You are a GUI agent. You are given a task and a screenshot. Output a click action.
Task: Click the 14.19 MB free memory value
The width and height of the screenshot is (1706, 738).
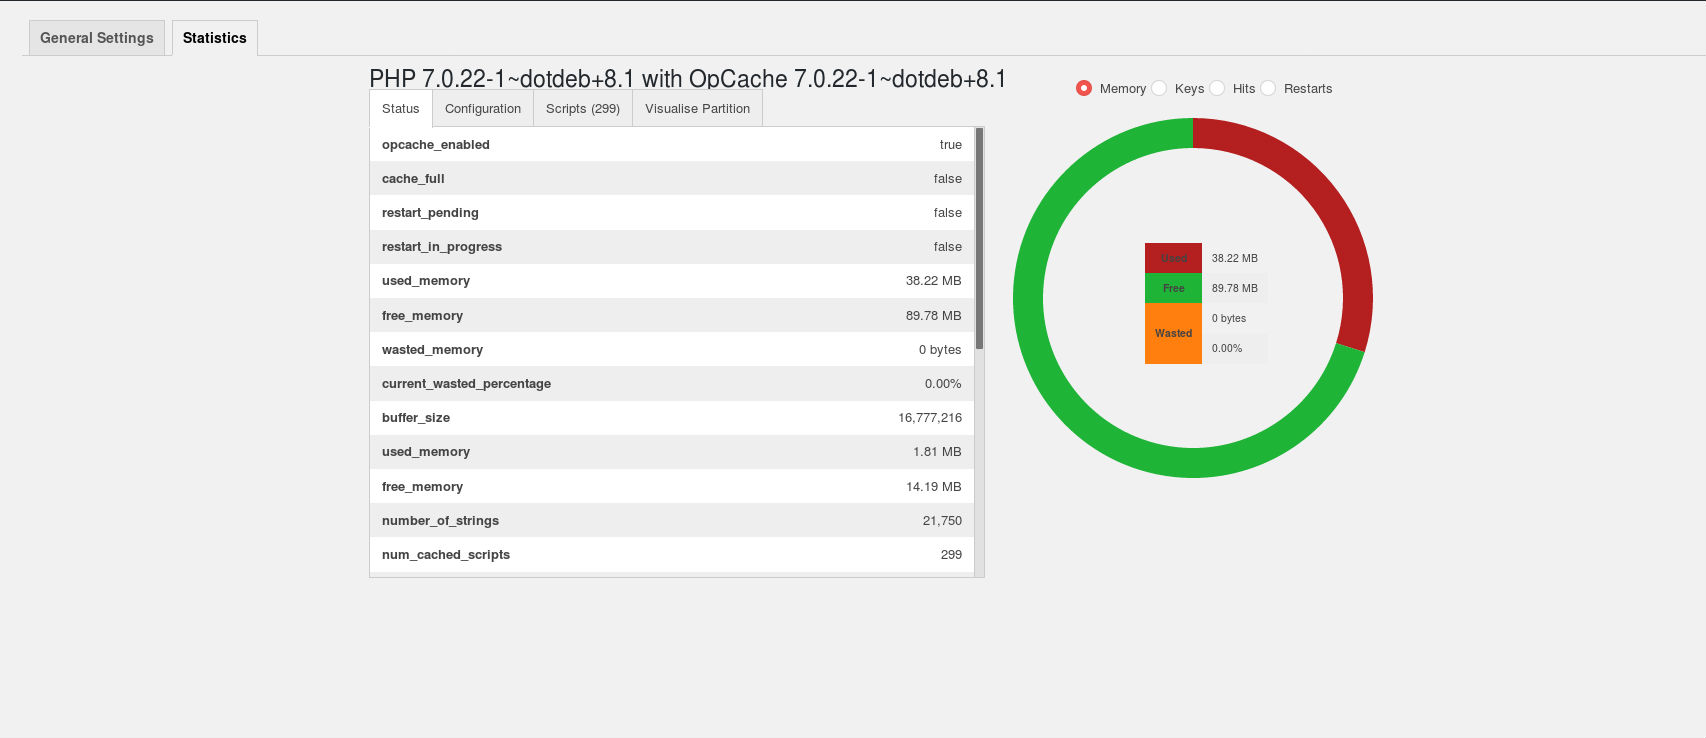[x=934, y=487]
